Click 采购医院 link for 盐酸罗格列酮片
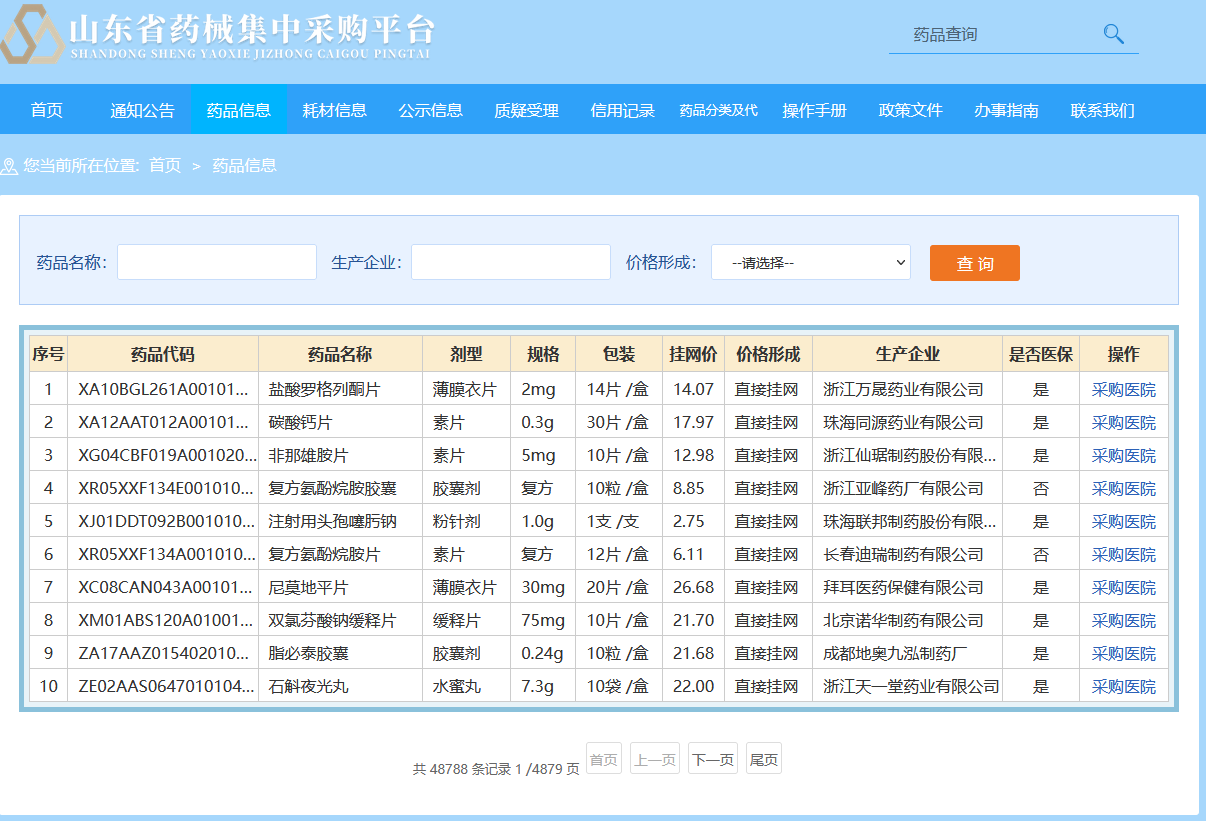The height and width of the screenshot is (821, 1206). (1123, 390)
